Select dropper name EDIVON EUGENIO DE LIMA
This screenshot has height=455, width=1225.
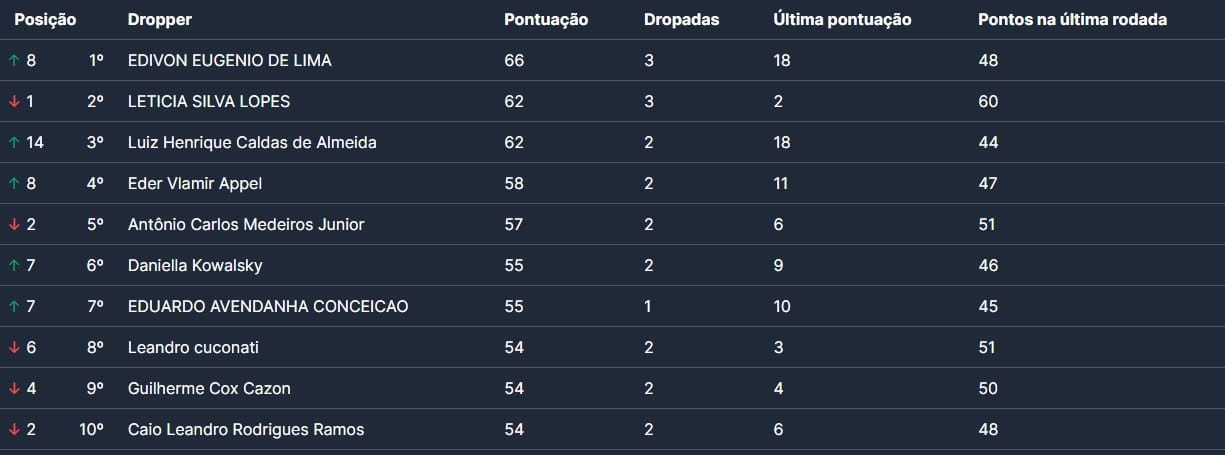[230, 61]
